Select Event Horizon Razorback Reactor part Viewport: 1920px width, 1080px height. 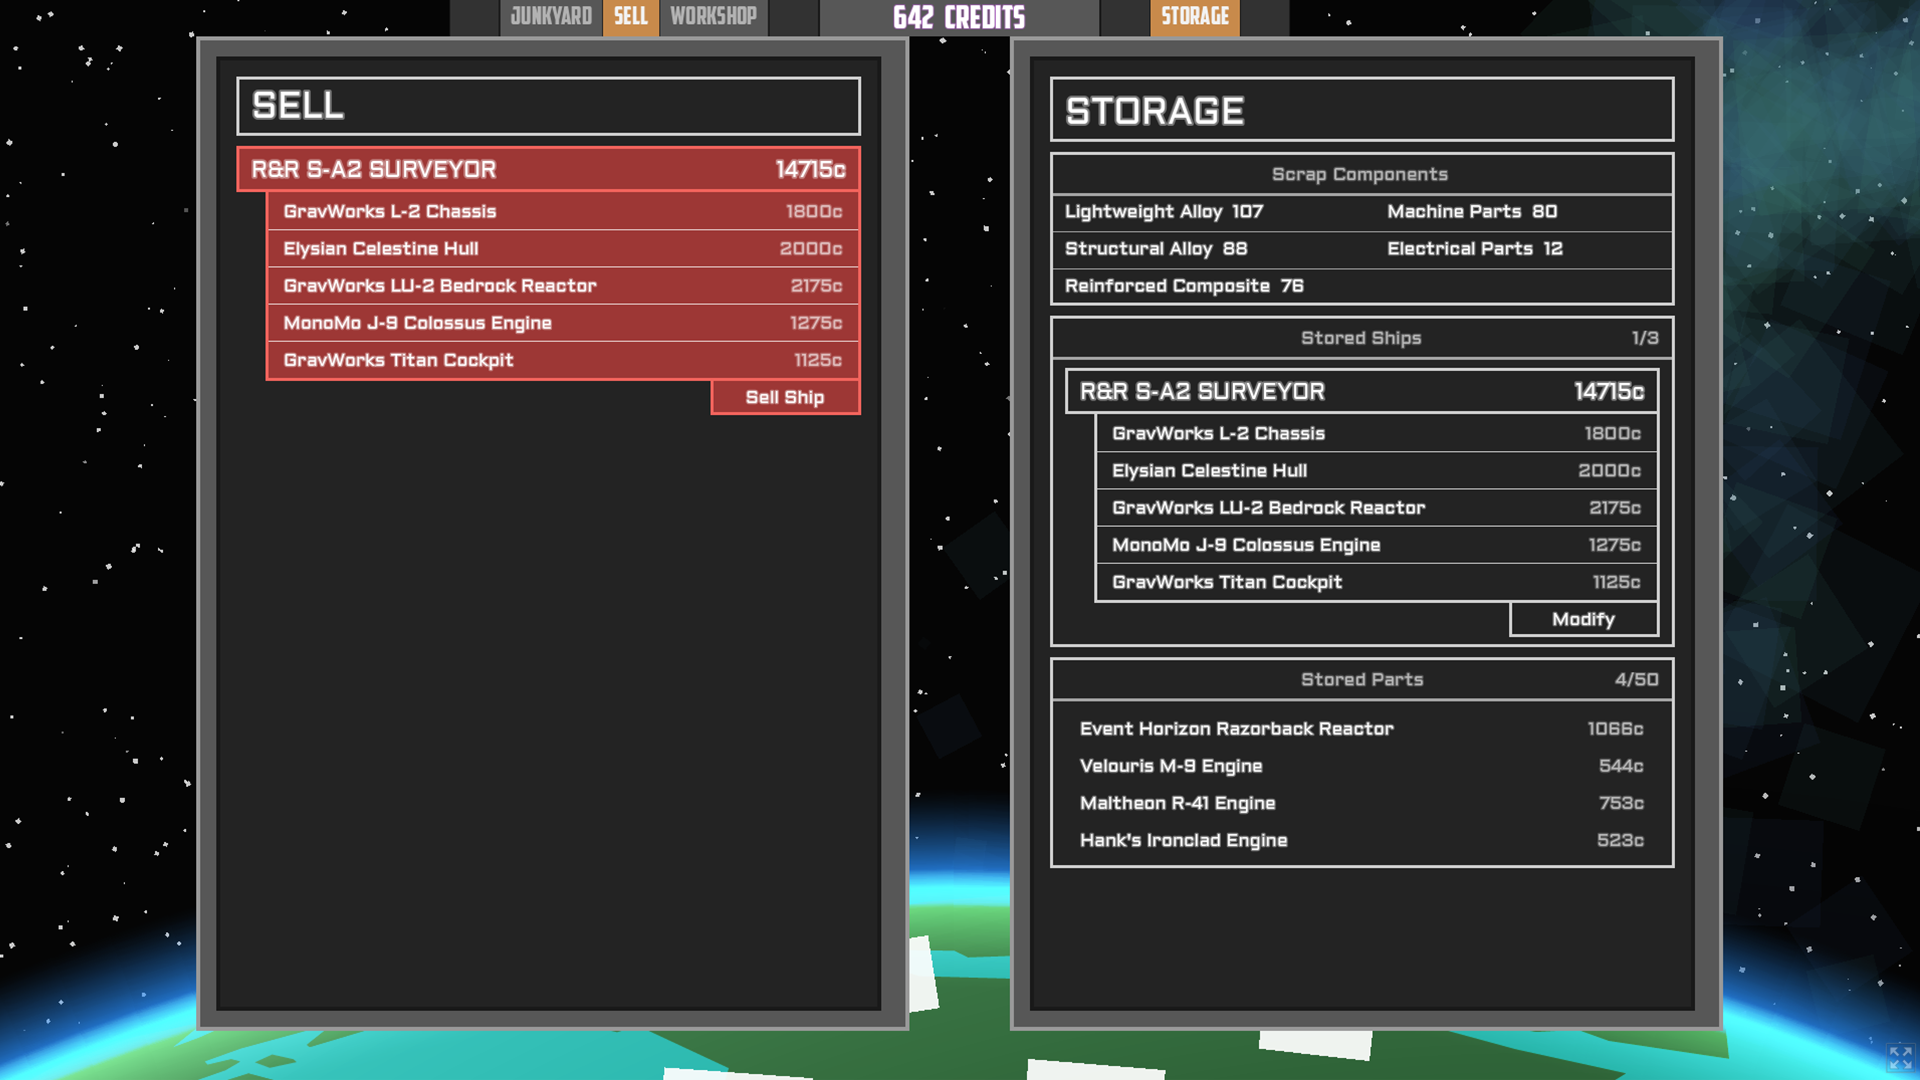1361,729
